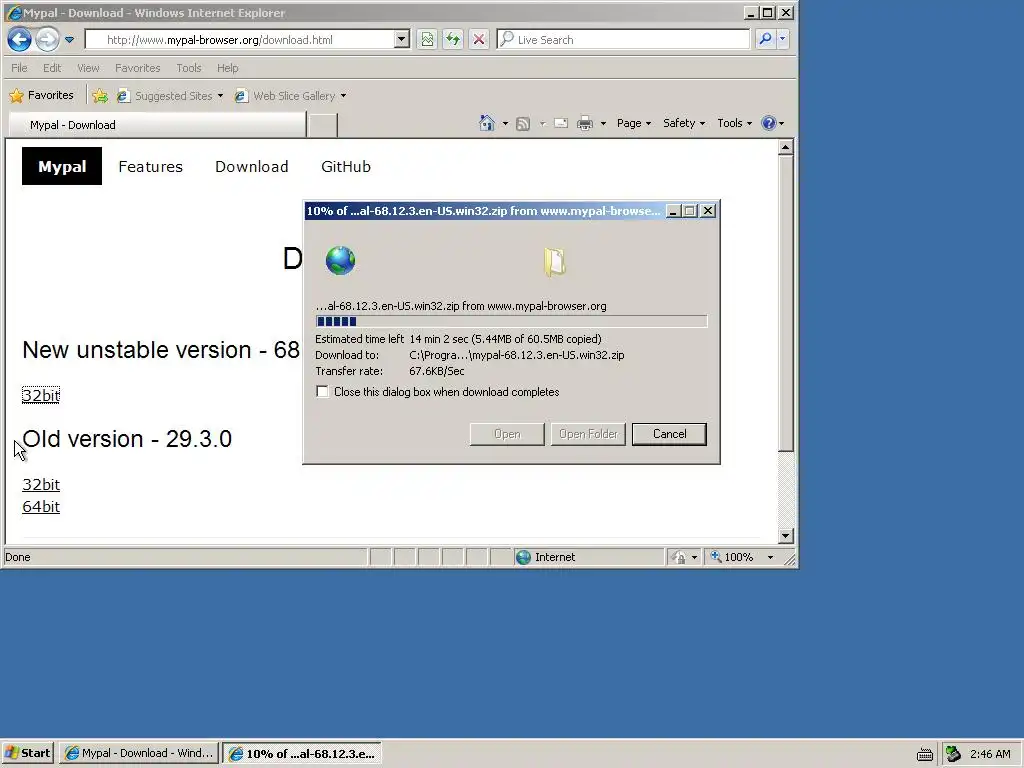Click the blue Help question icon

769,123
